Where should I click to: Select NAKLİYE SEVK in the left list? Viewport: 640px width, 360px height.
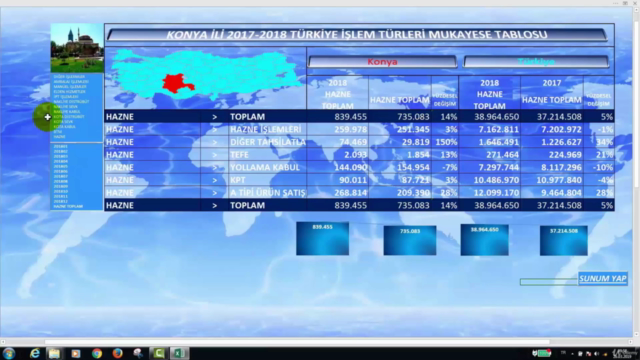[66, 107]
